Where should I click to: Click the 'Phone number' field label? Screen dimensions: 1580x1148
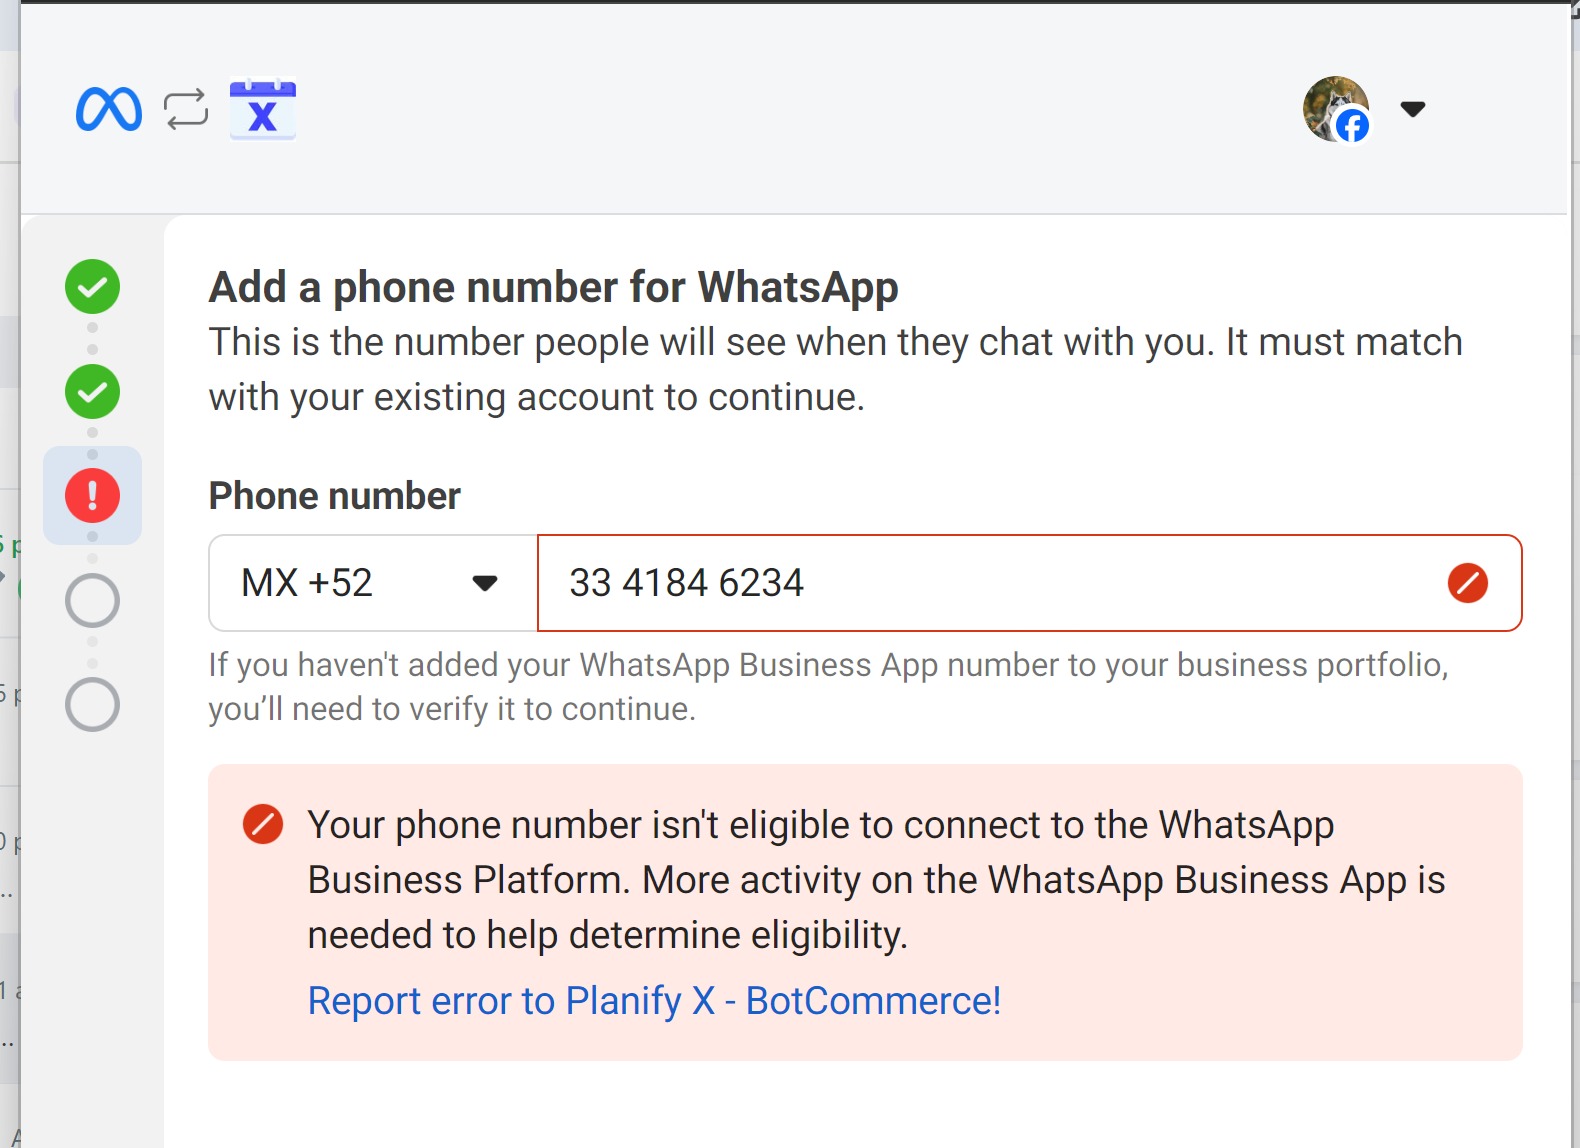[x=334, y=496]
